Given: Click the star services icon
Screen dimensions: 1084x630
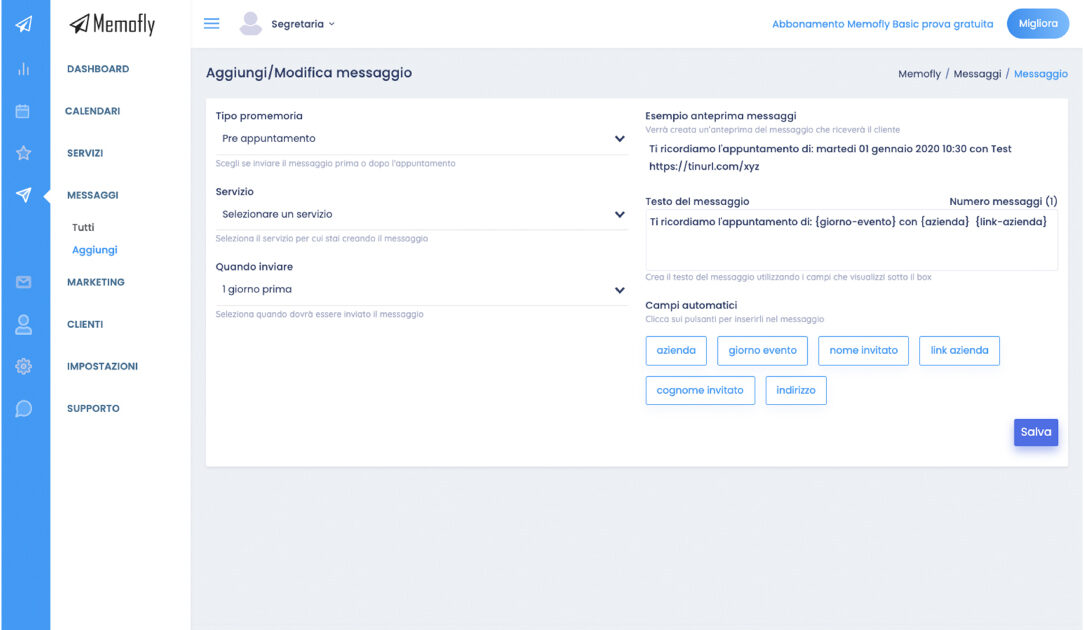Looking at the screenshot, I should (x=24, y=153).
